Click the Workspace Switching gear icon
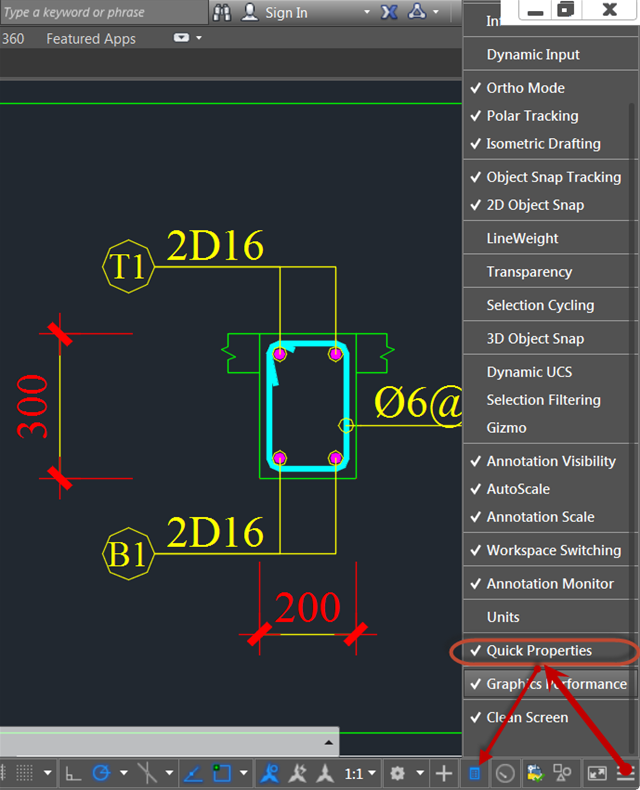 point(398,773)
